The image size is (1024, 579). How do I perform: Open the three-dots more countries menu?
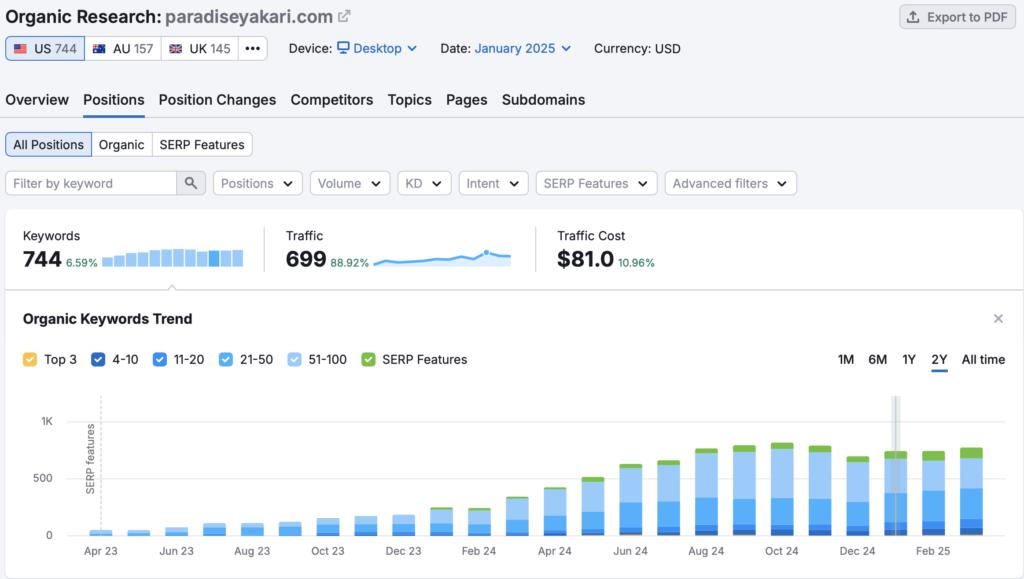252,48
